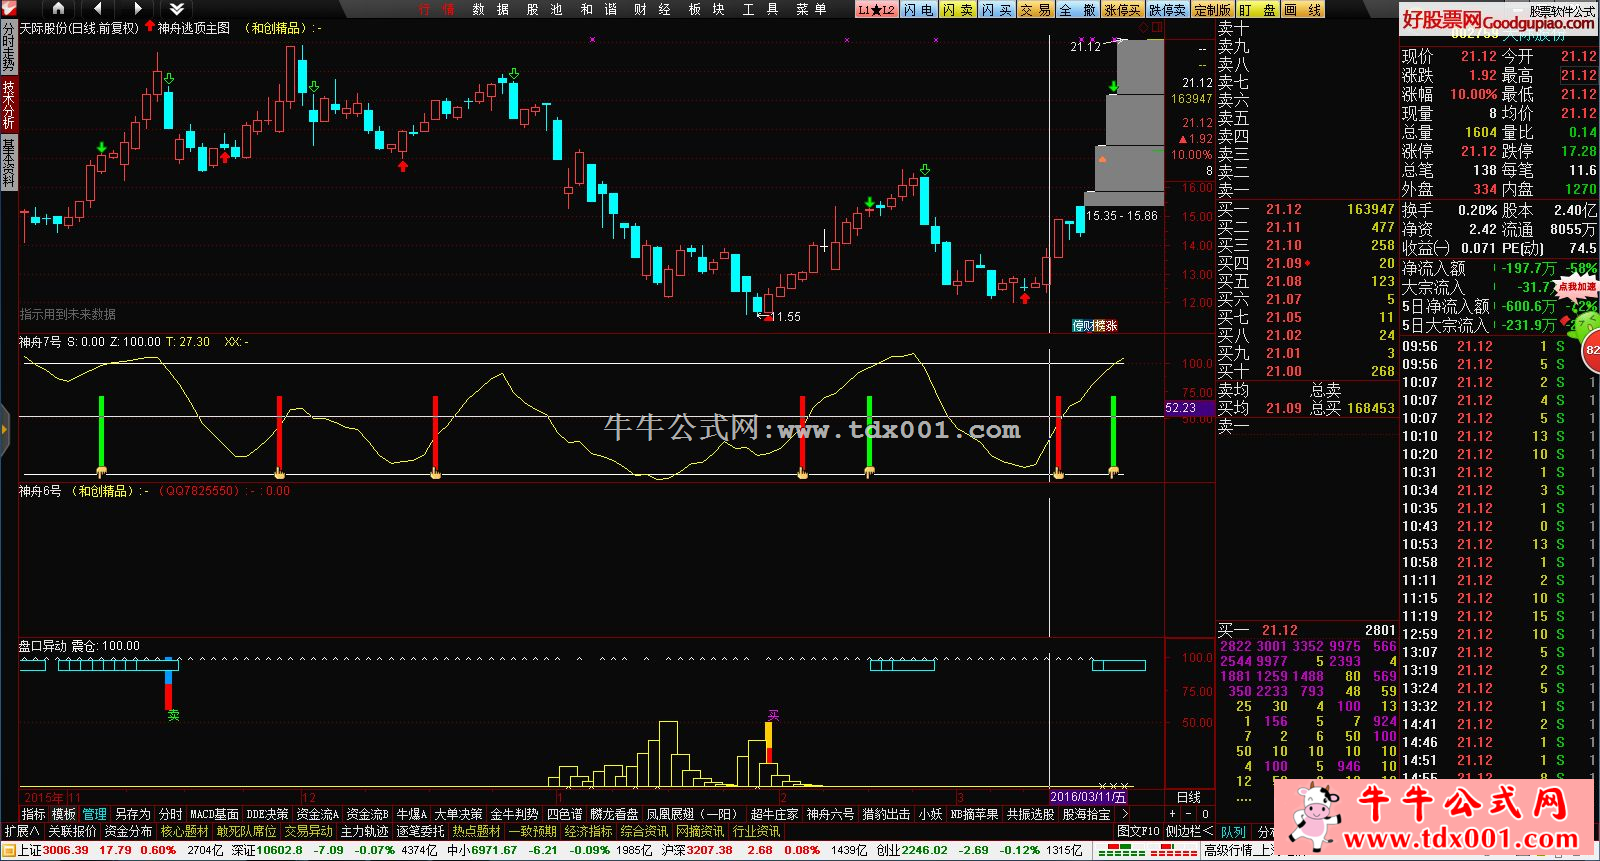The width and height of the screenshot is (1600, 861).
Task: Go to the home screen icon
Action: pos(58,9)
